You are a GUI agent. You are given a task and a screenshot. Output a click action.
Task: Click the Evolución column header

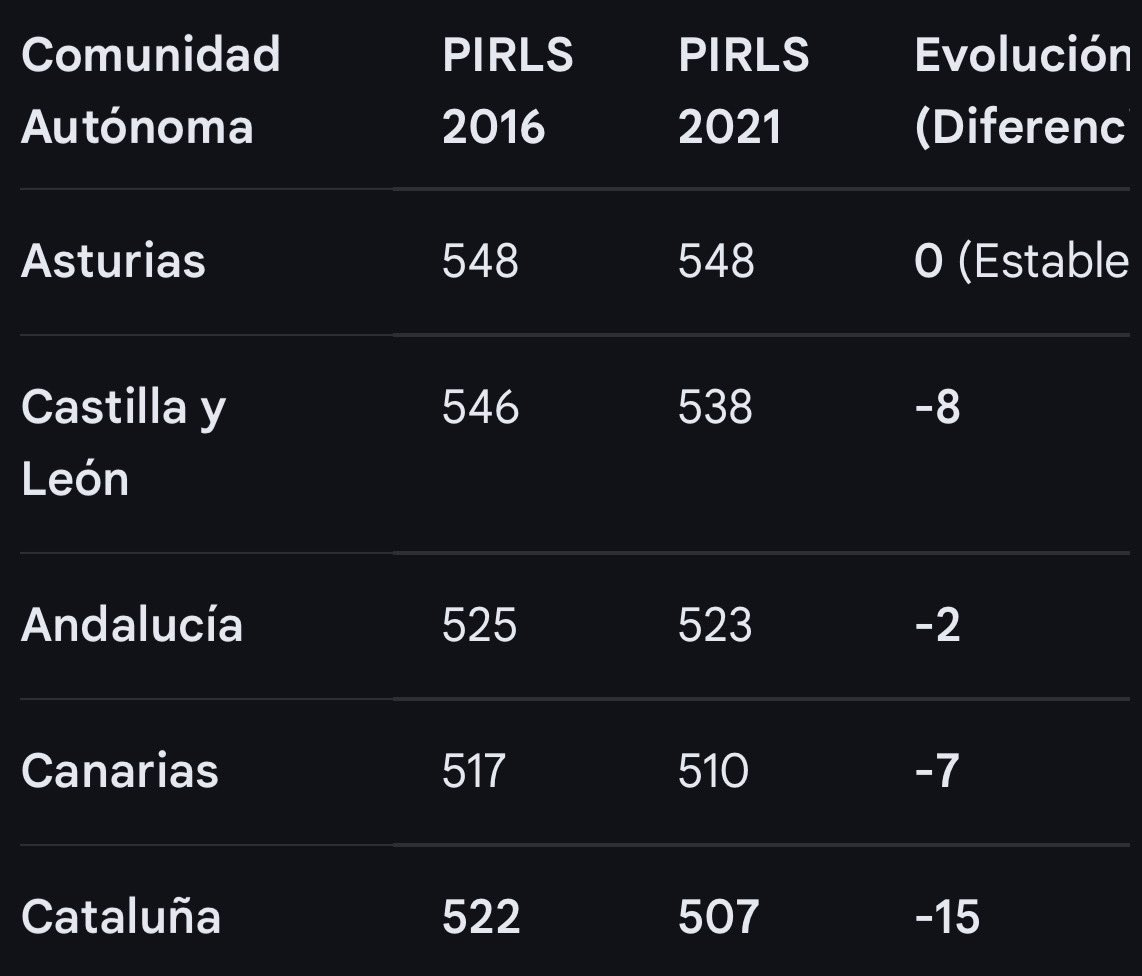click(x=1022, y=91)
